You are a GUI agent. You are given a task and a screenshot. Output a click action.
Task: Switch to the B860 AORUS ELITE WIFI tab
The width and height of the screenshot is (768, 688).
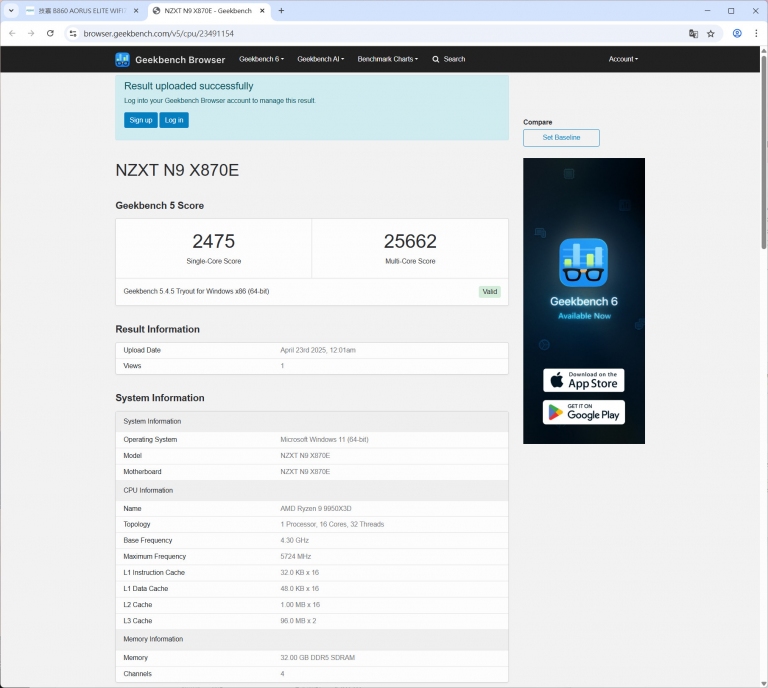click(82, 10)
